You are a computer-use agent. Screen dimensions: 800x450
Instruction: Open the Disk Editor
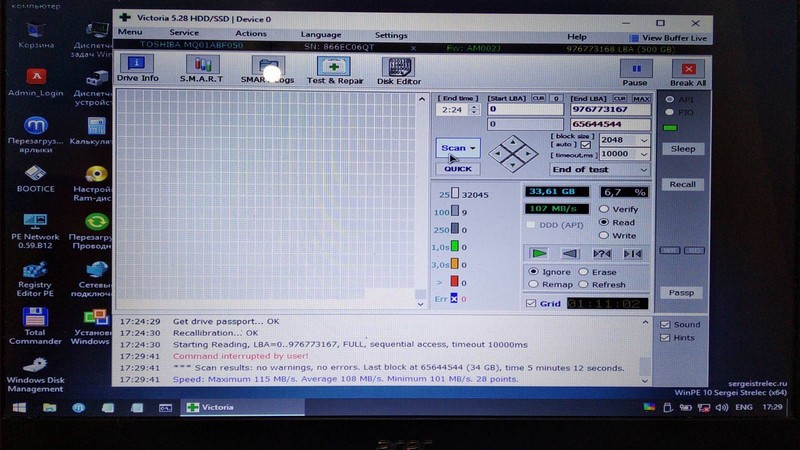(399, 68)
